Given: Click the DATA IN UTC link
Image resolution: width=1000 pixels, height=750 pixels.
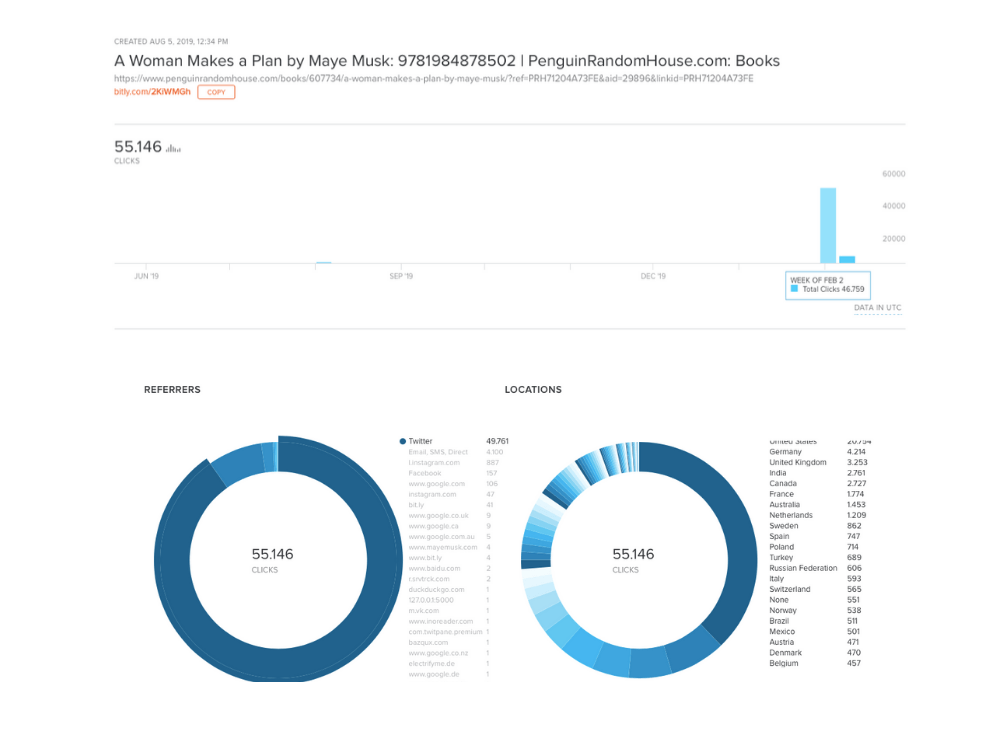Looking at the screenshot, I should tap(877, 308).
